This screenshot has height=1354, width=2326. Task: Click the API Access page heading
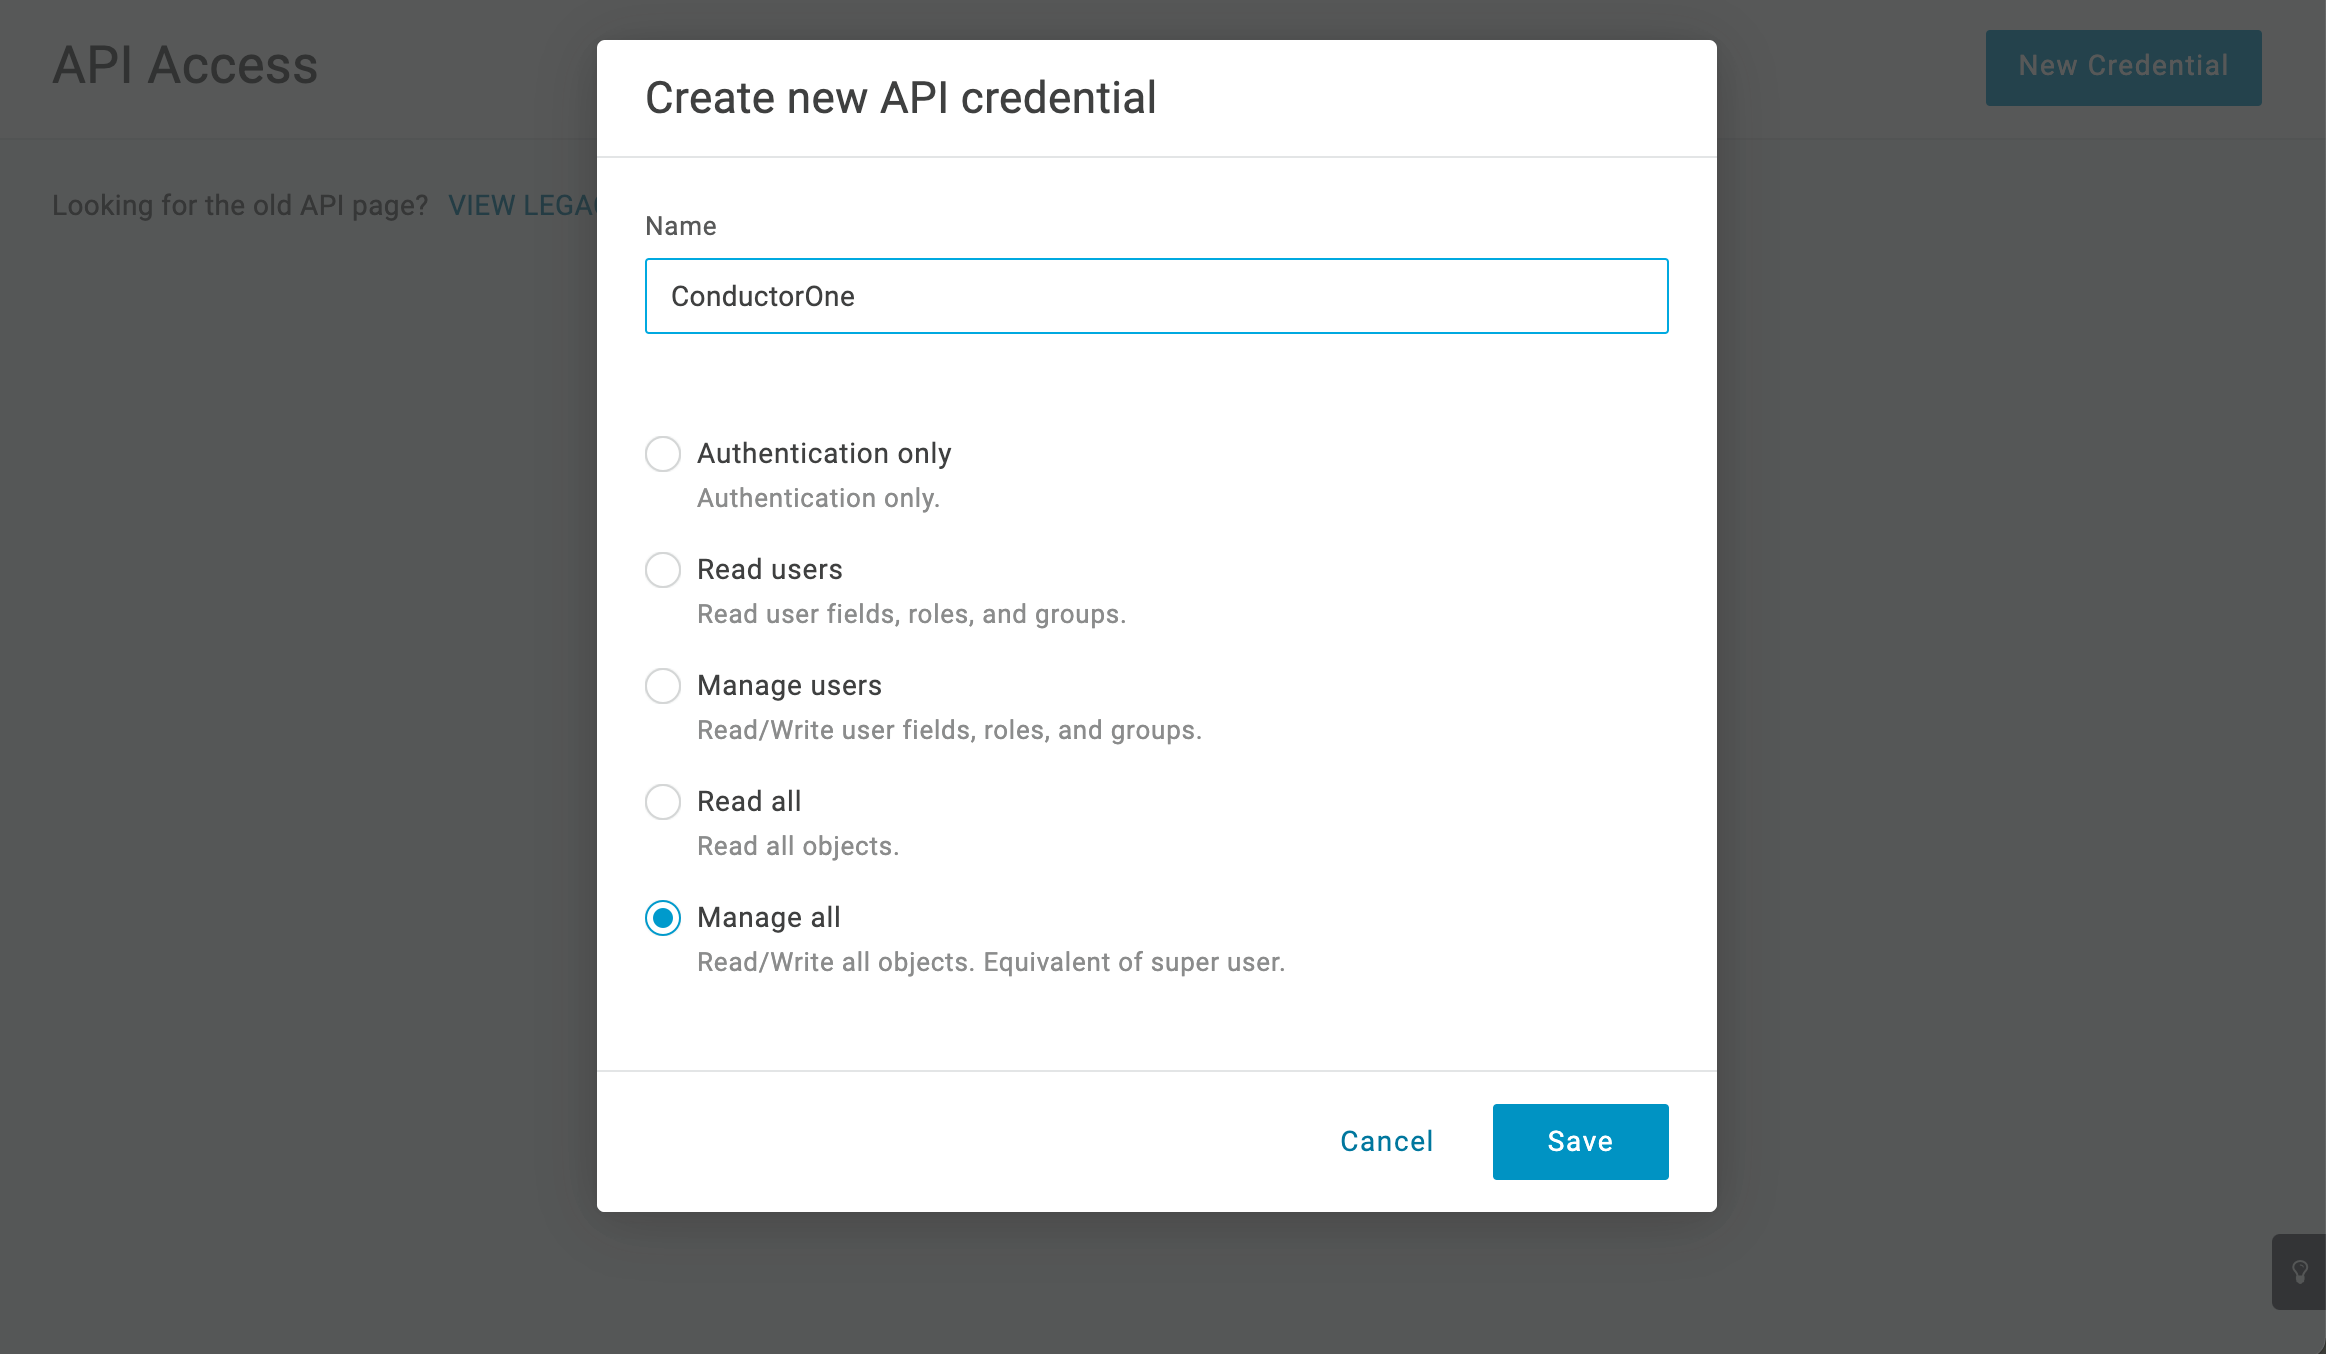pyautogui.click(x=185, y=66)
